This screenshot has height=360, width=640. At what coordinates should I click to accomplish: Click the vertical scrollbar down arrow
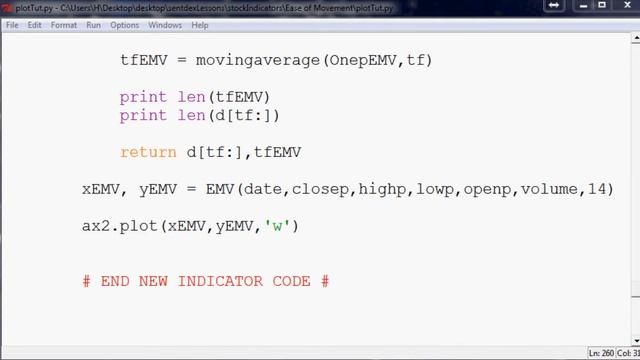[636, 340]
